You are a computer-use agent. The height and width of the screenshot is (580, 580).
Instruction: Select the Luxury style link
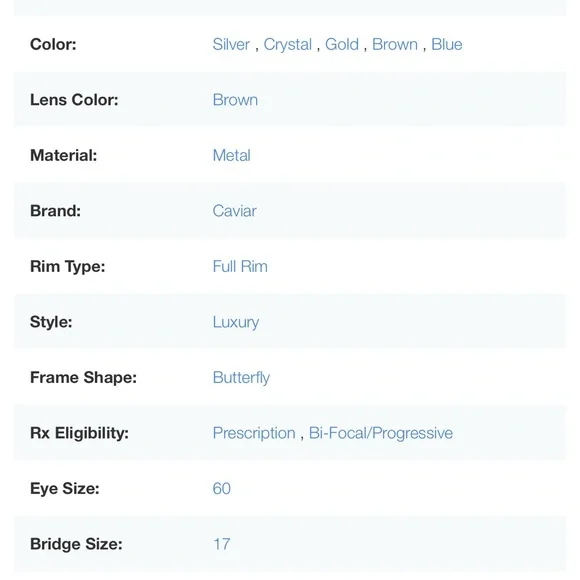coord(236,323)
